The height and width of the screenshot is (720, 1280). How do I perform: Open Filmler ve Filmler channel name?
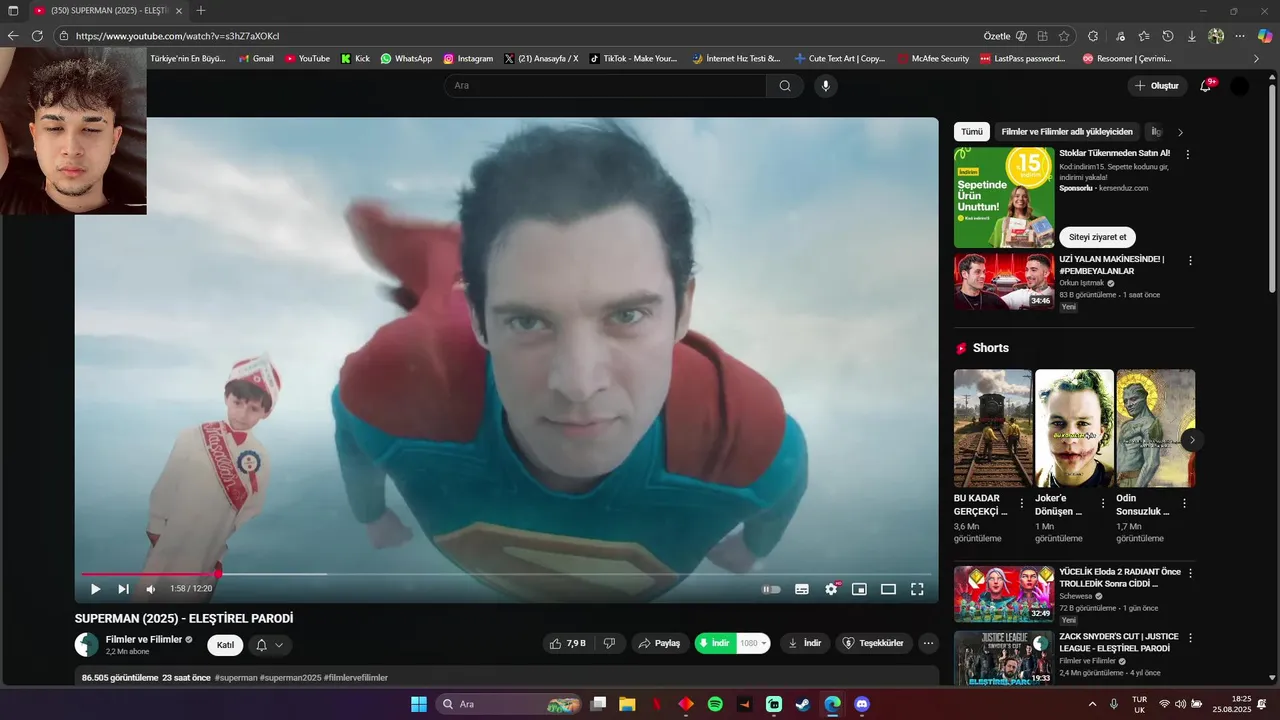[x=144, y=639]
